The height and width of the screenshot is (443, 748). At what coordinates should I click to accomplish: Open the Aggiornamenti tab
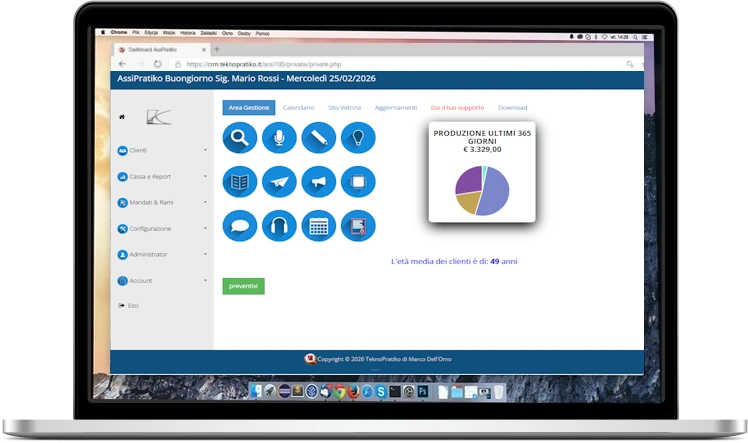click(x=396, y=108)
